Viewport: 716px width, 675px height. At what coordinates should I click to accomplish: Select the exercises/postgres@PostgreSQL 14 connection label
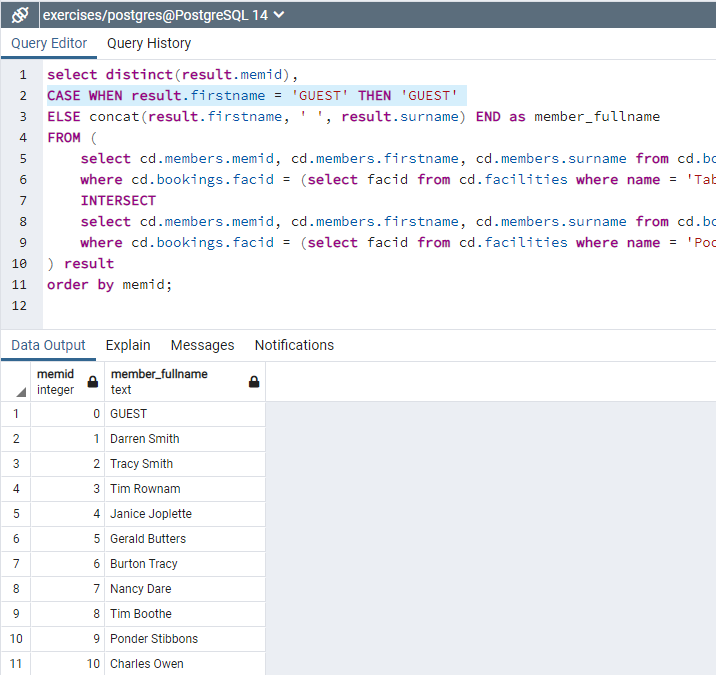(155, 15)
